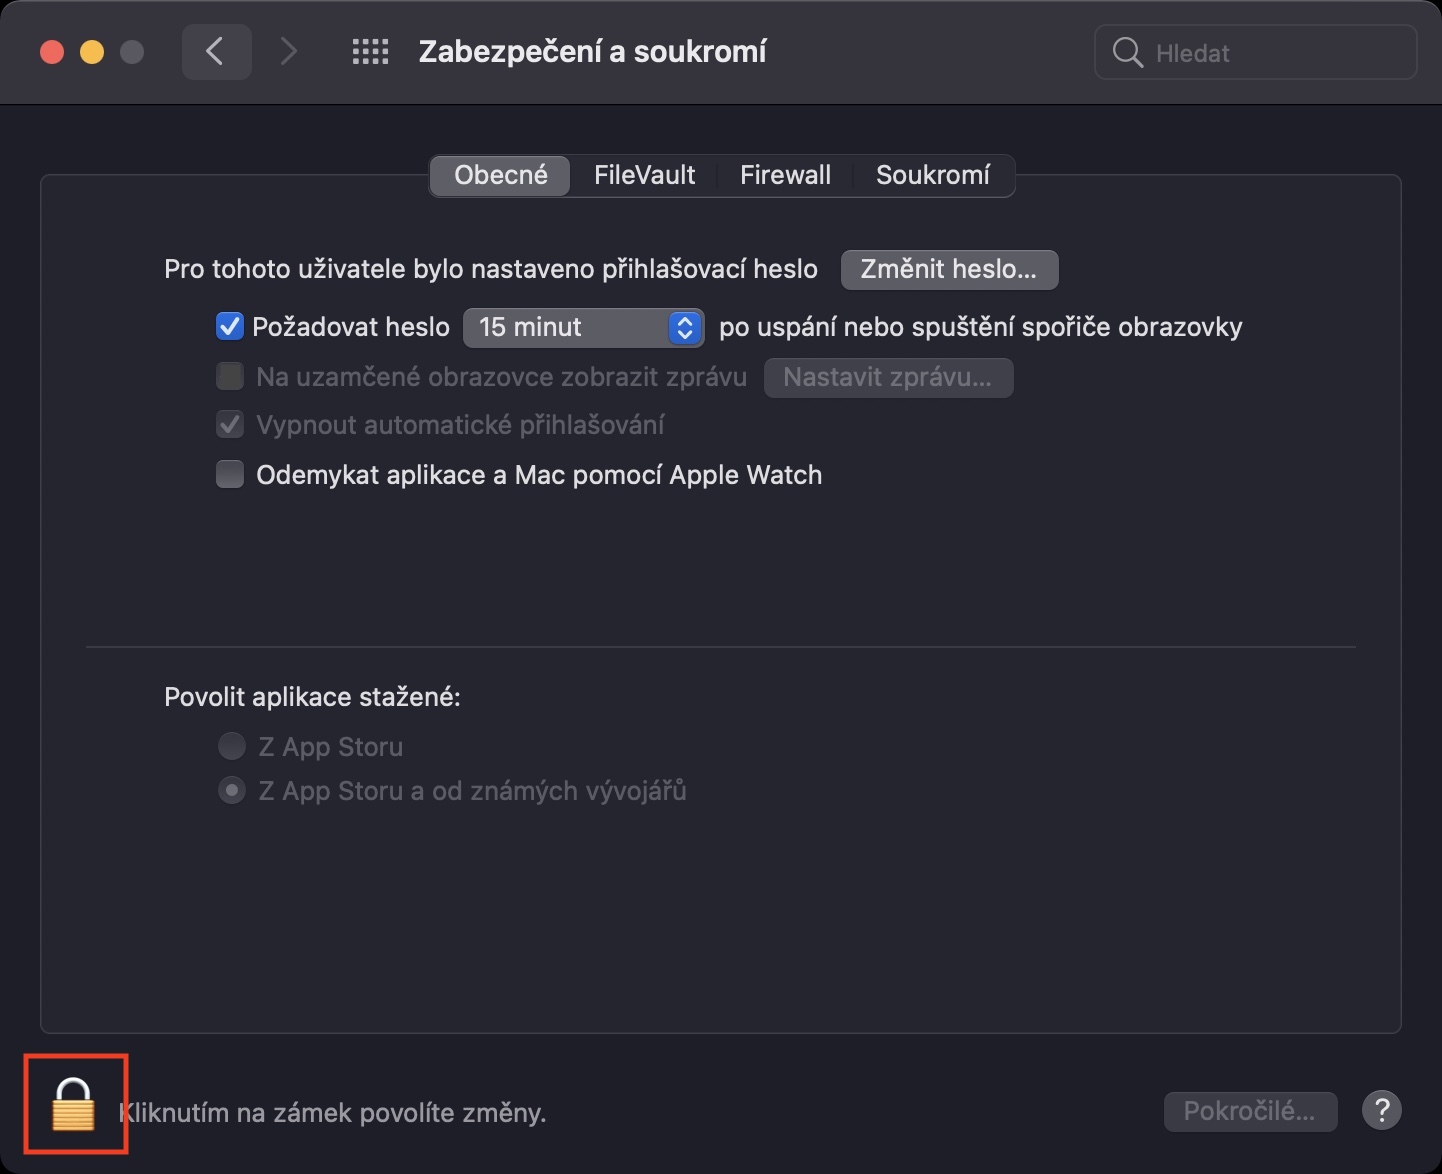Click the search magnifier icon
Image resolution: width=1442 pixels, height=1174 pixels.
(x=1127, y=53)
